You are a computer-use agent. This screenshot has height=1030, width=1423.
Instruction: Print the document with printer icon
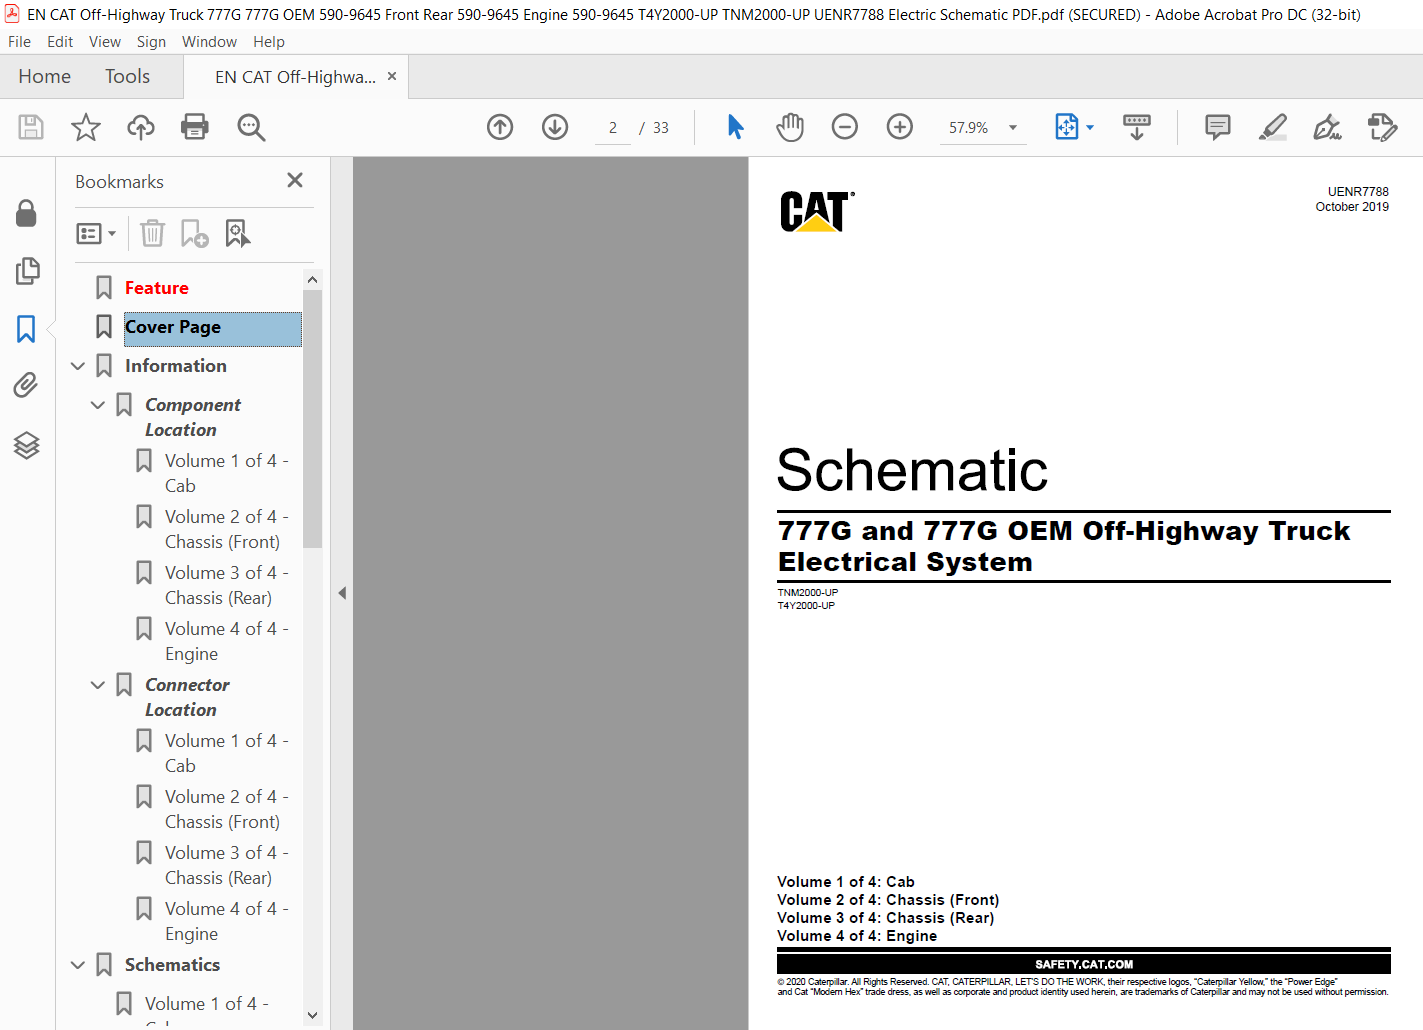click(x=195, y=127)
